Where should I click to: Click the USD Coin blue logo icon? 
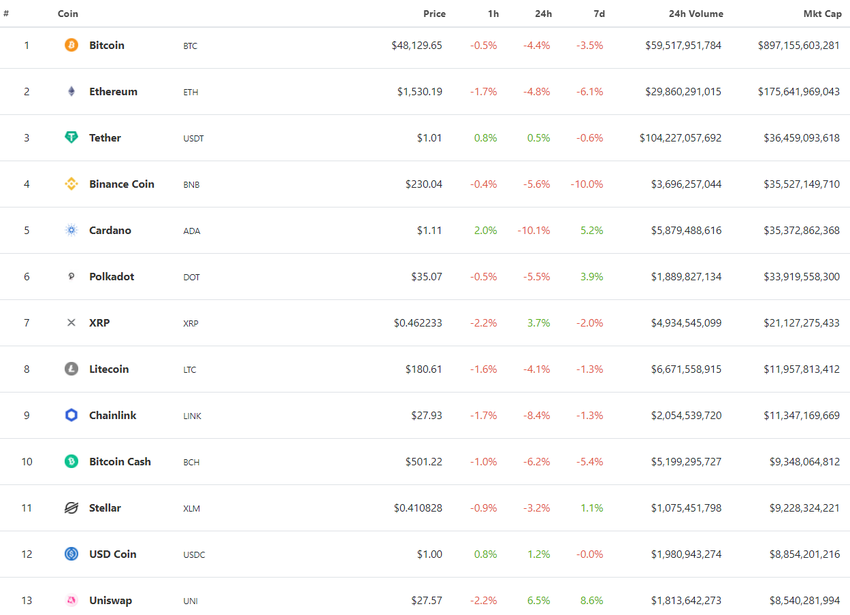click(71, 554)
